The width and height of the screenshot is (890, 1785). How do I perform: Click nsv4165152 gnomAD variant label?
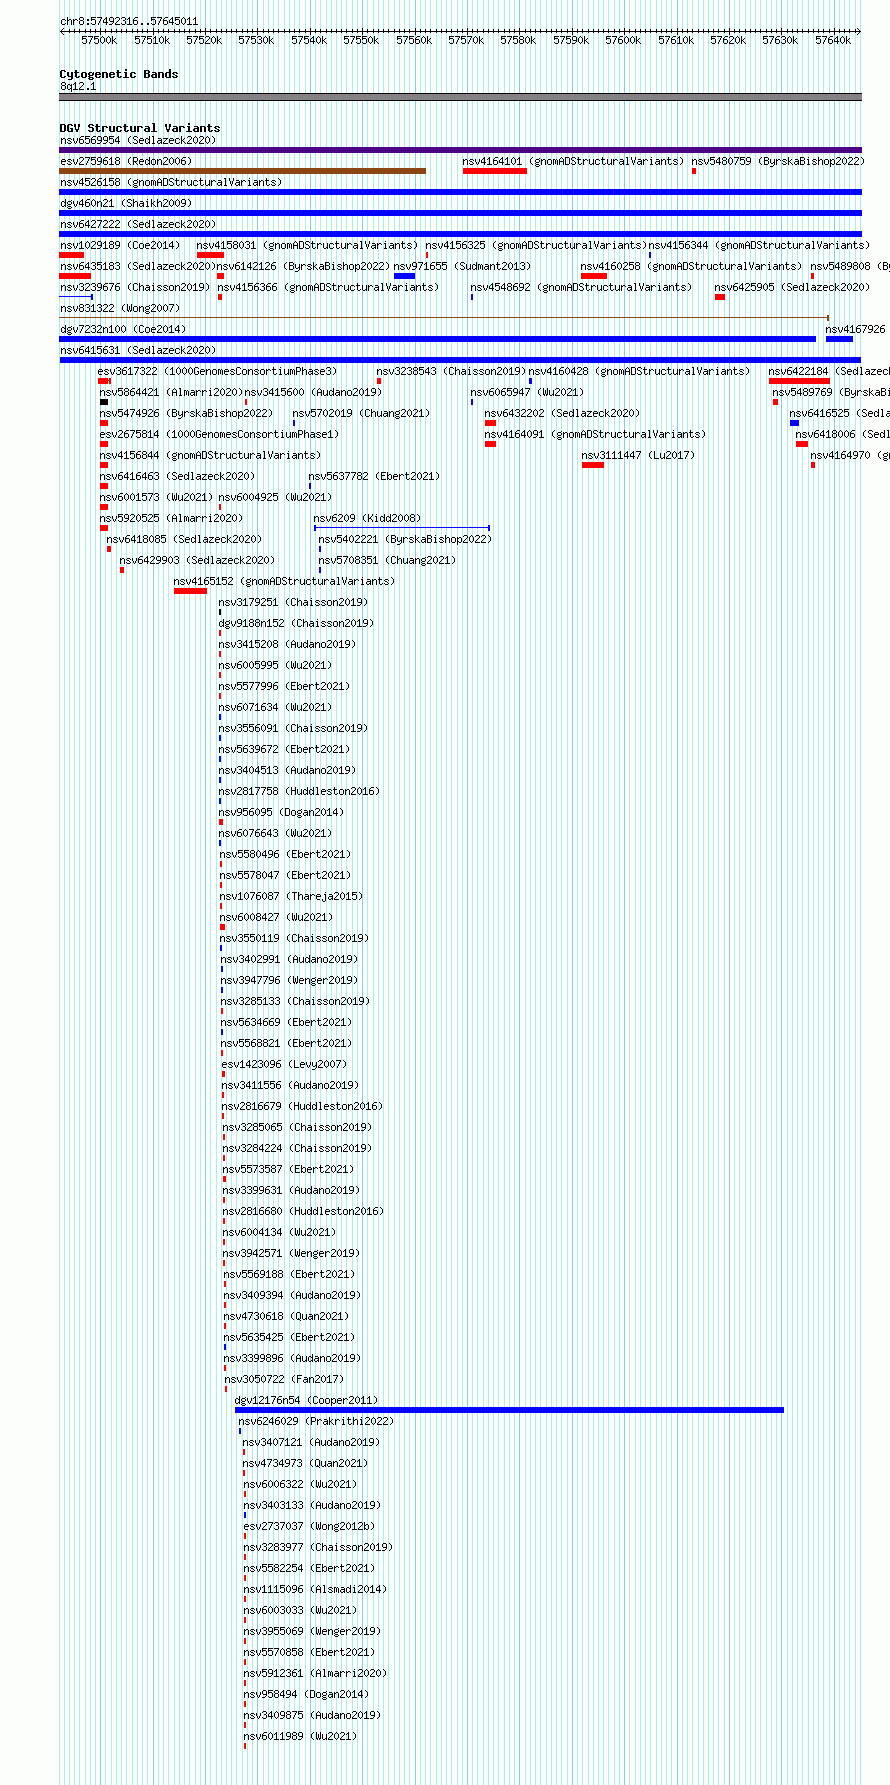coord(284,581)
